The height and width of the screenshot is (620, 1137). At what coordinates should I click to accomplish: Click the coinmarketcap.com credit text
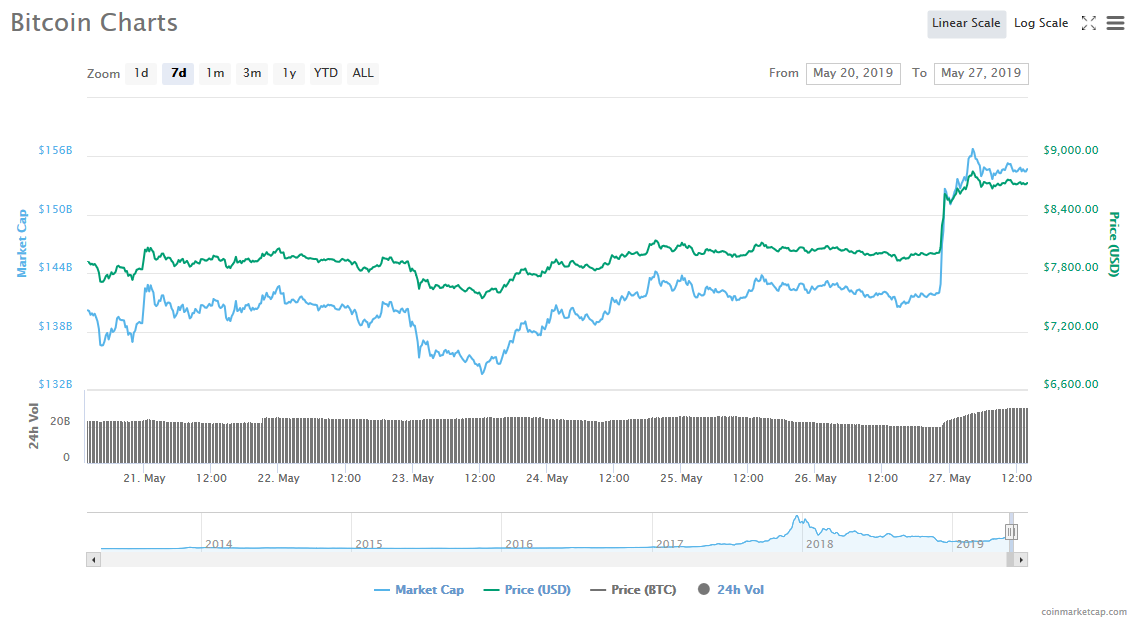[x=1083, y=612]
